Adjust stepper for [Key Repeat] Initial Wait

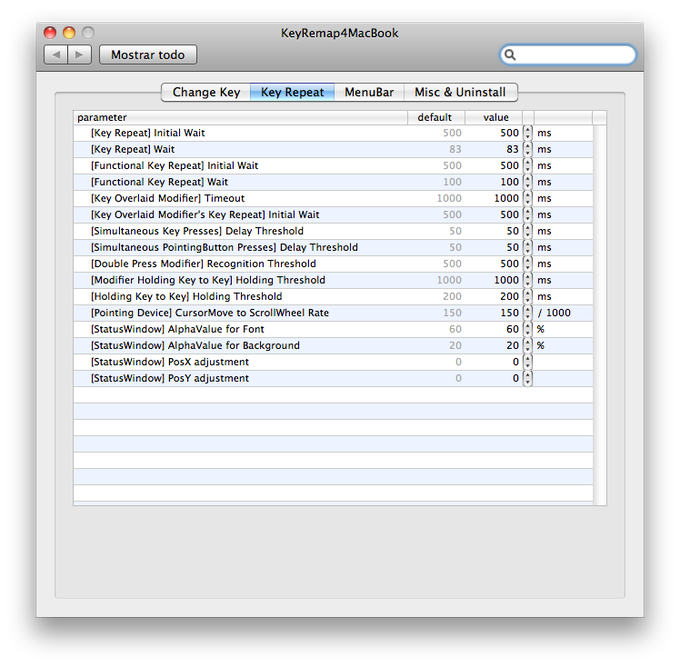click(527, 133)
